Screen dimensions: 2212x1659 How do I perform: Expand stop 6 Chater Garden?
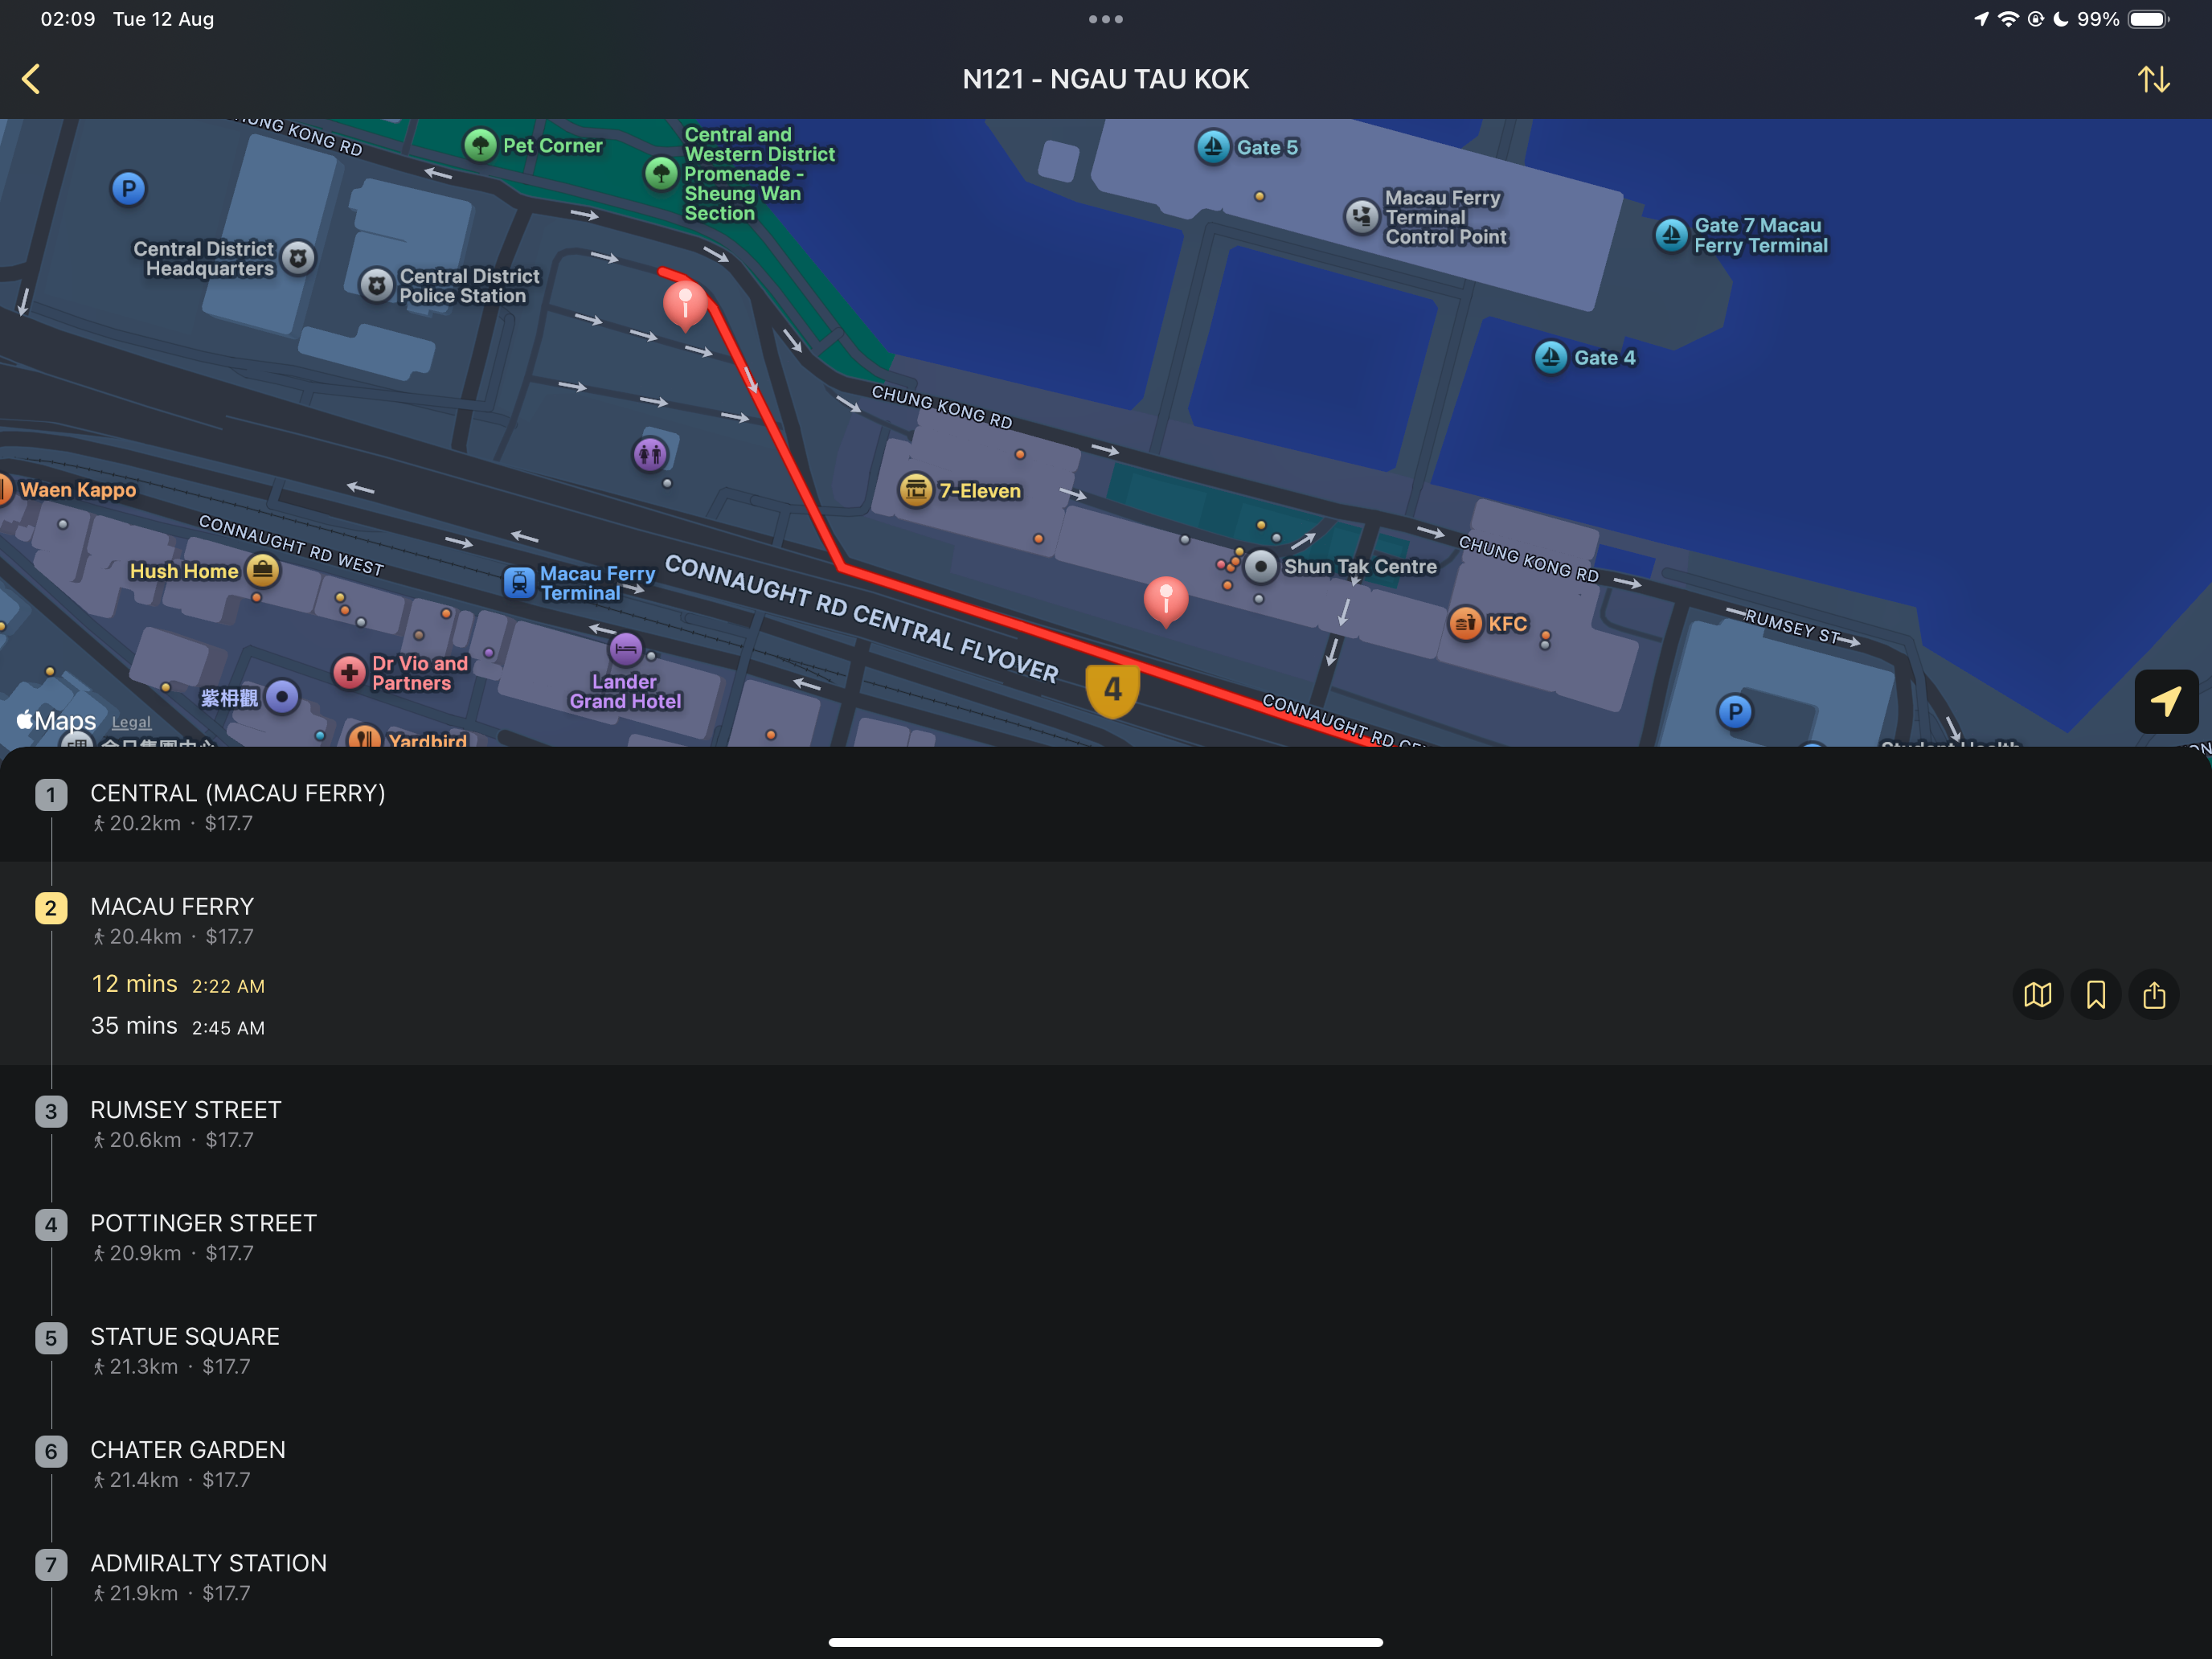1106,1463
